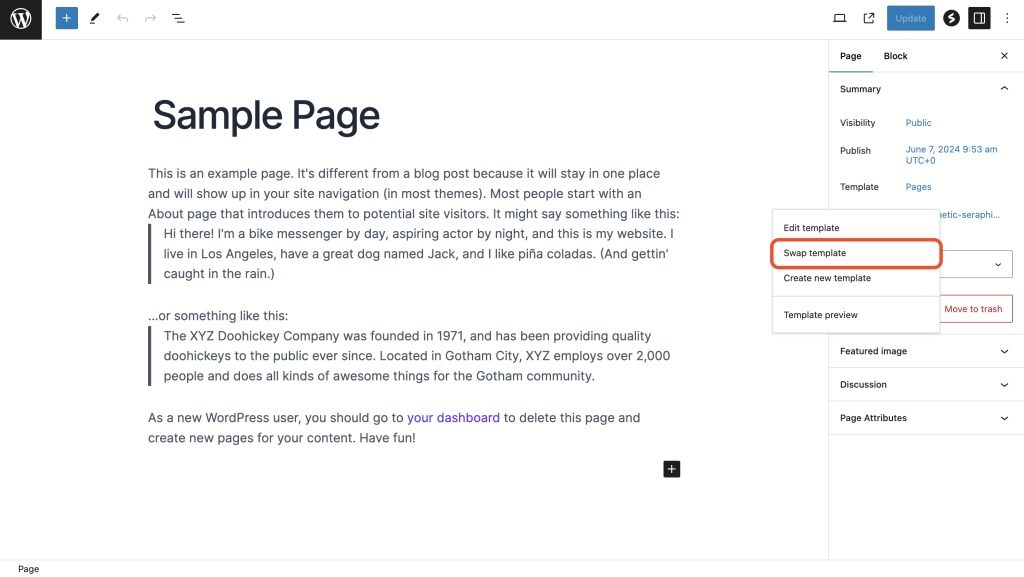Screen dimensions: 1024x577
Task: Open the three-dot Options menu
Action: tap(1007, 18)
